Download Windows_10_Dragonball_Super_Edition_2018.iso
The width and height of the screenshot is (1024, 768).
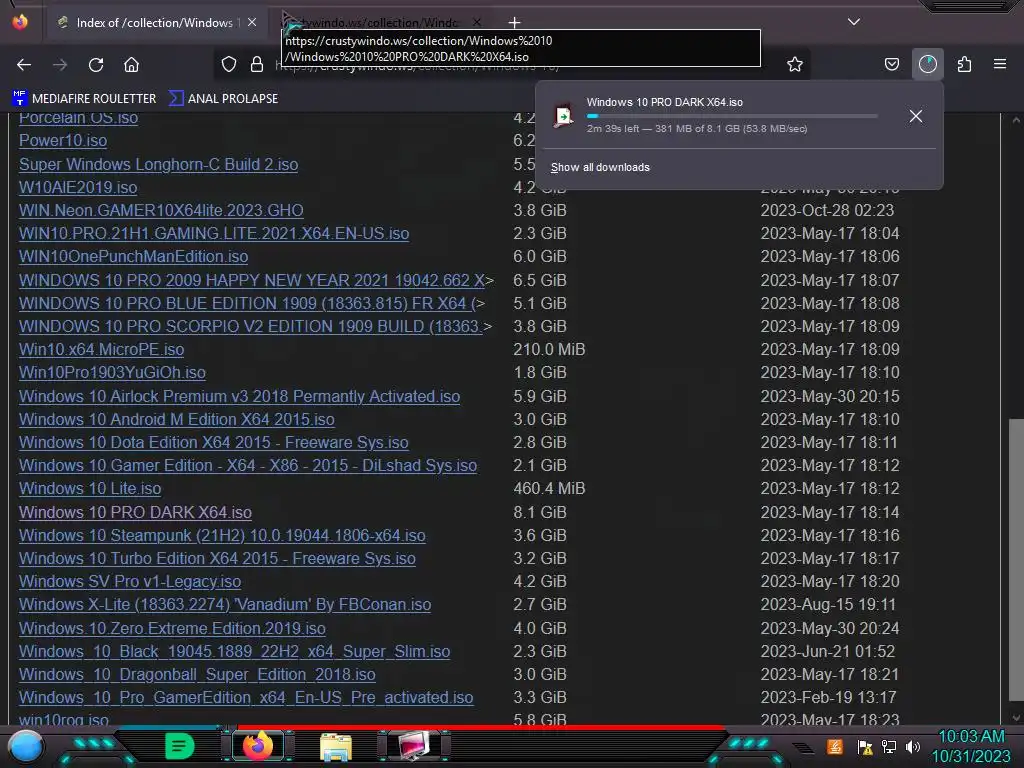(x=197, y=674)
